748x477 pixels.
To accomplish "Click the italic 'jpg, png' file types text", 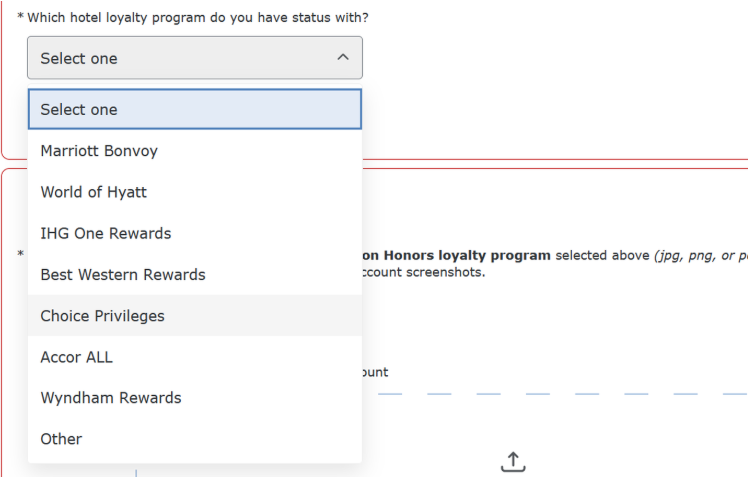I will (x=686, y=255).
